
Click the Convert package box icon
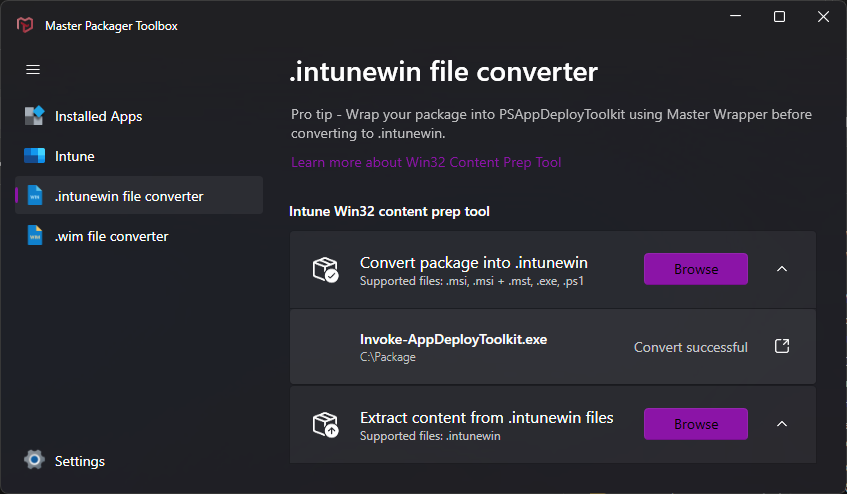coord(325,269)
